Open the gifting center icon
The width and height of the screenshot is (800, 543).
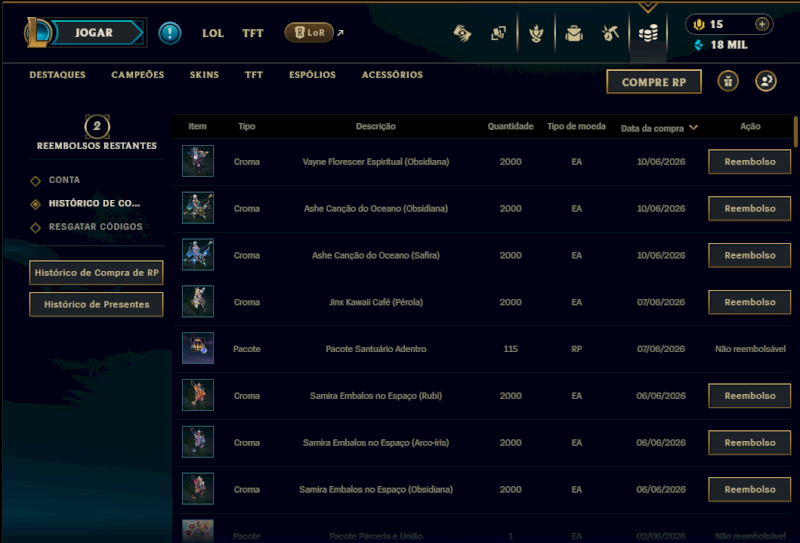[728, 81]
